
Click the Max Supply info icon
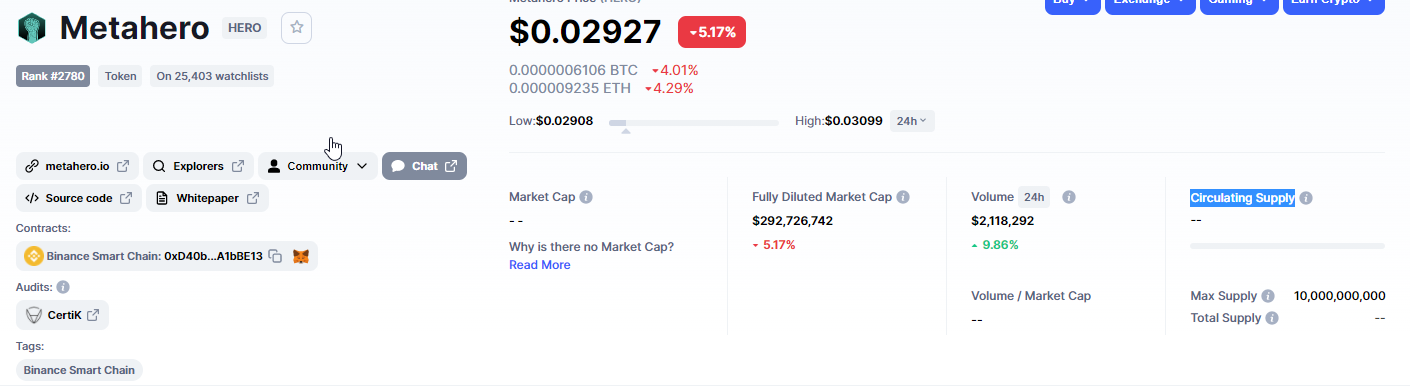(1268, 296)
